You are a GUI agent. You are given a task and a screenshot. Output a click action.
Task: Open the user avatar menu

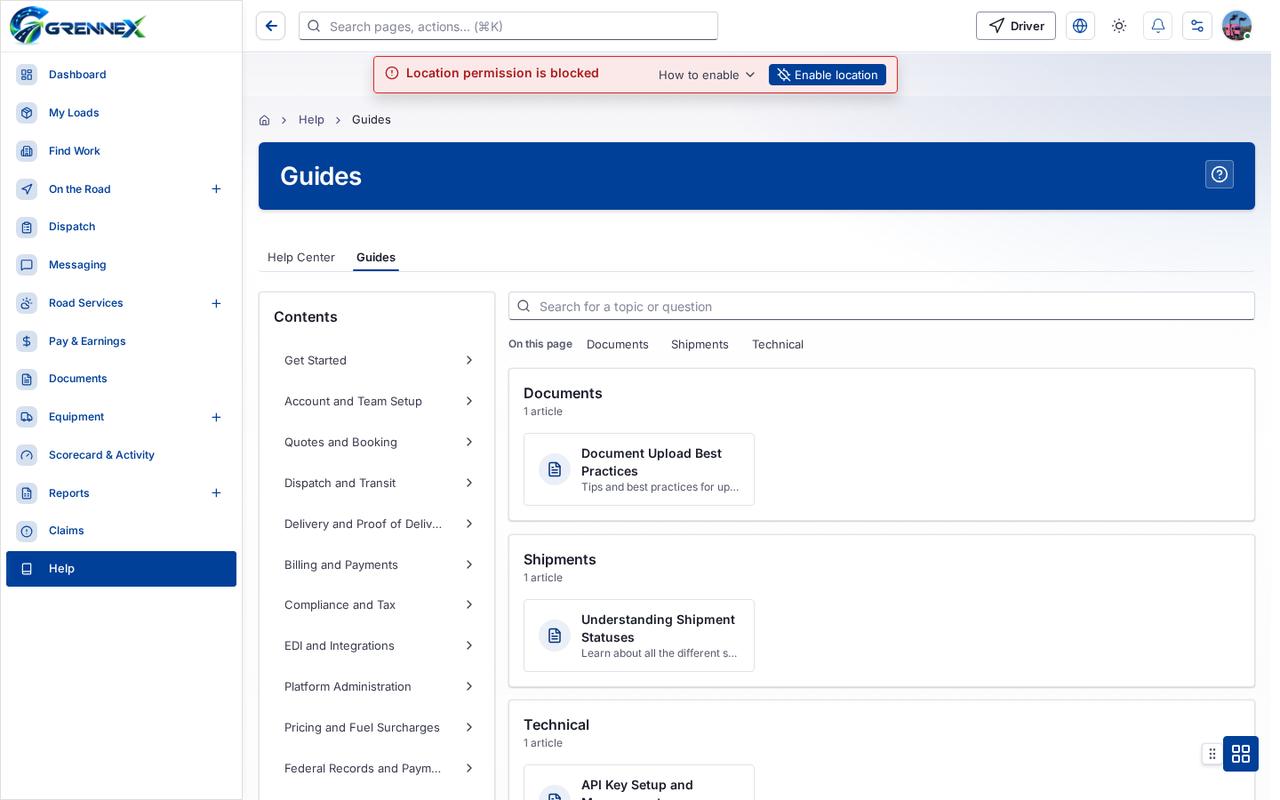[x=1237, y=26]
